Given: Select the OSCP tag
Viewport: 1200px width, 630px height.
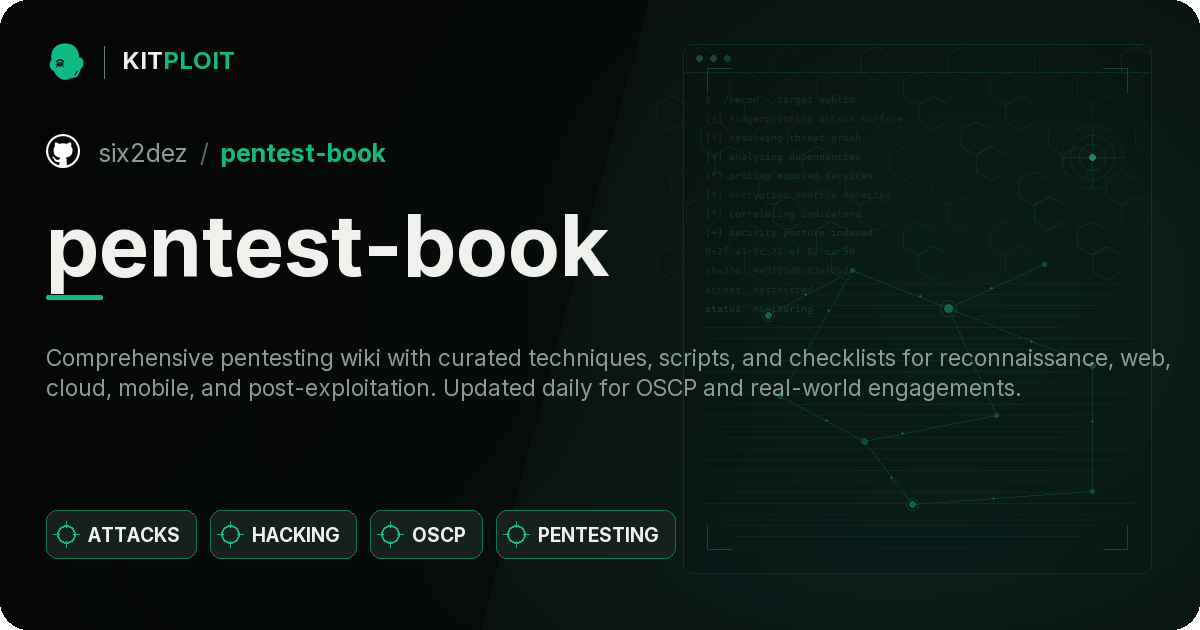Looking at the screenshot, I should (426, 534).
